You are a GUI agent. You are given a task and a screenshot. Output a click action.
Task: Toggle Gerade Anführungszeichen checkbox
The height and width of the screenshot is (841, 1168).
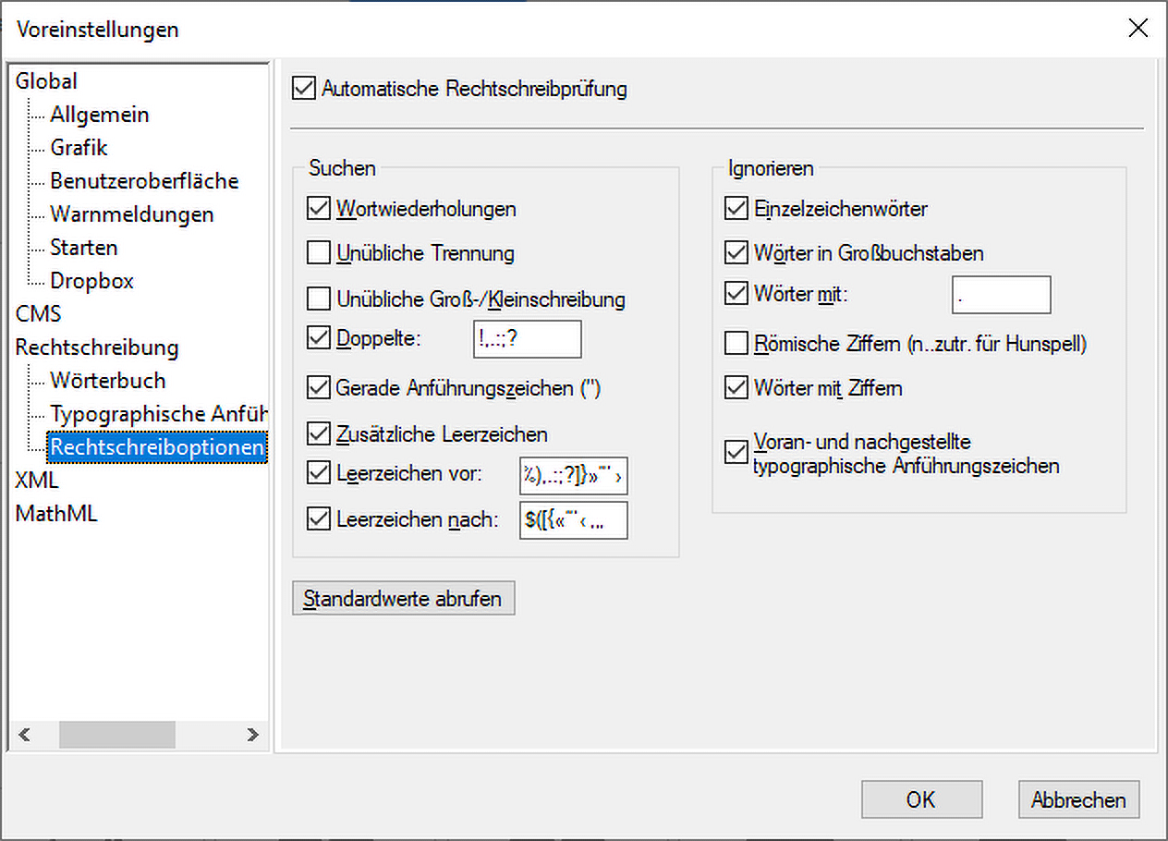[x=319, y=388]
